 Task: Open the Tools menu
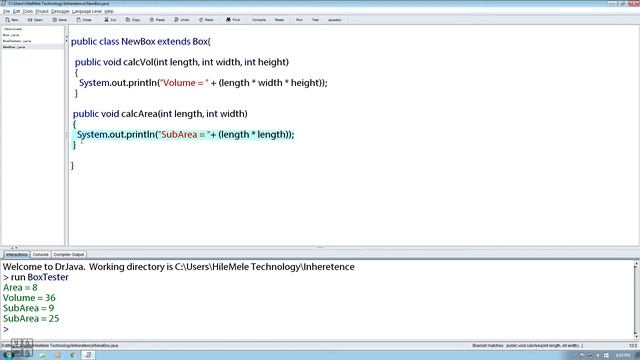pos(28,11)
